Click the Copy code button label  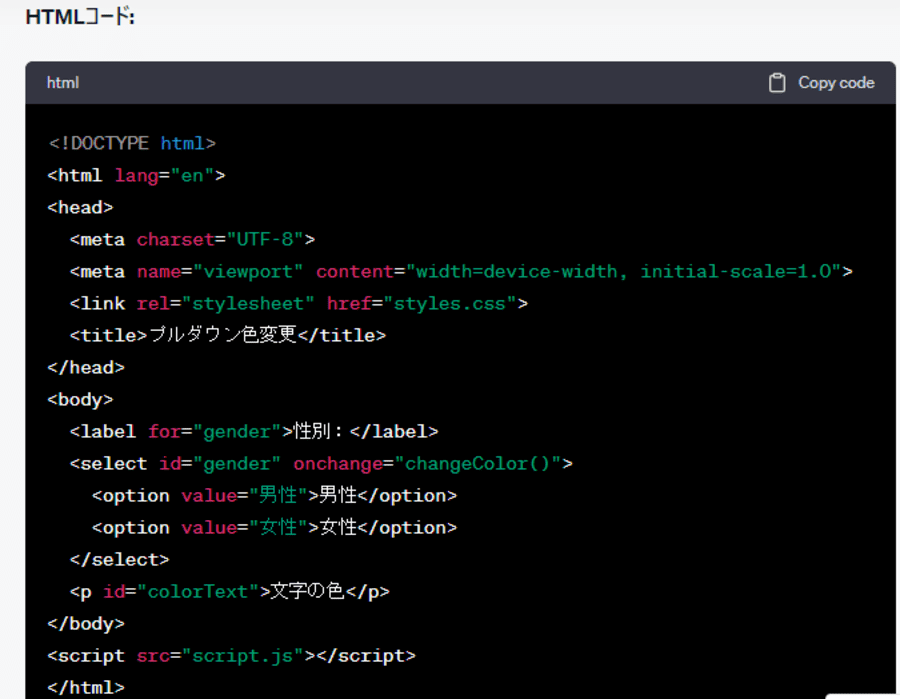point(836,83)
